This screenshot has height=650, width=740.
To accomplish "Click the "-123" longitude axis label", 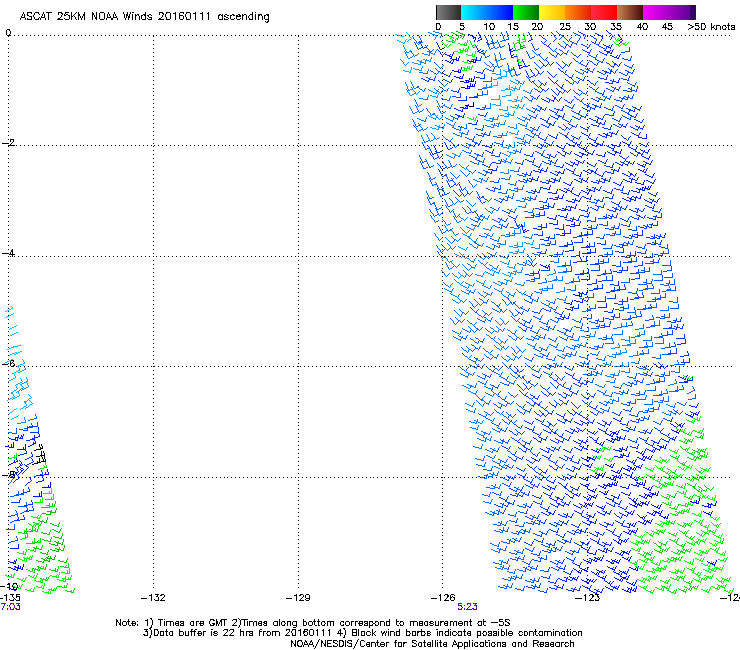I will pos(588,598).
